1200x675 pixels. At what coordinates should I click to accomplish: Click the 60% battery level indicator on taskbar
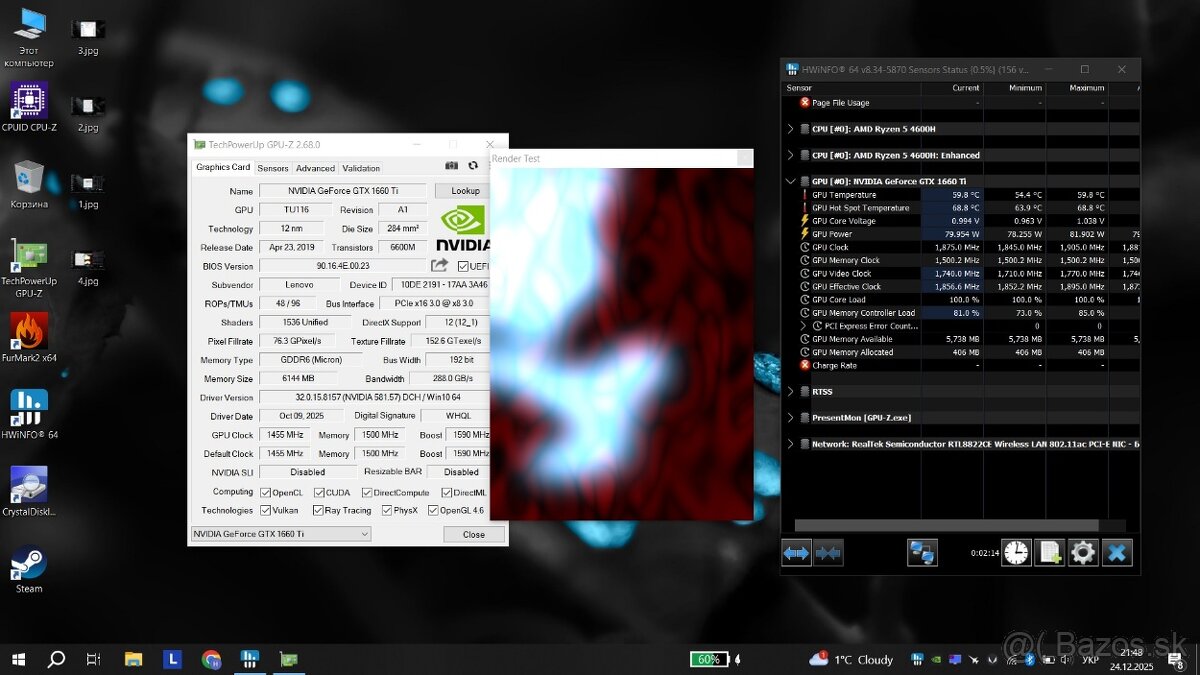click(711, 659)
